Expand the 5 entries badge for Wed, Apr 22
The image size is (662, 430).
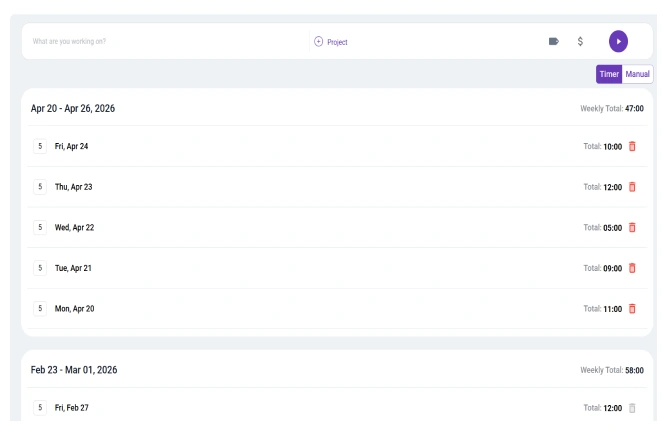[x=40, y=227]
